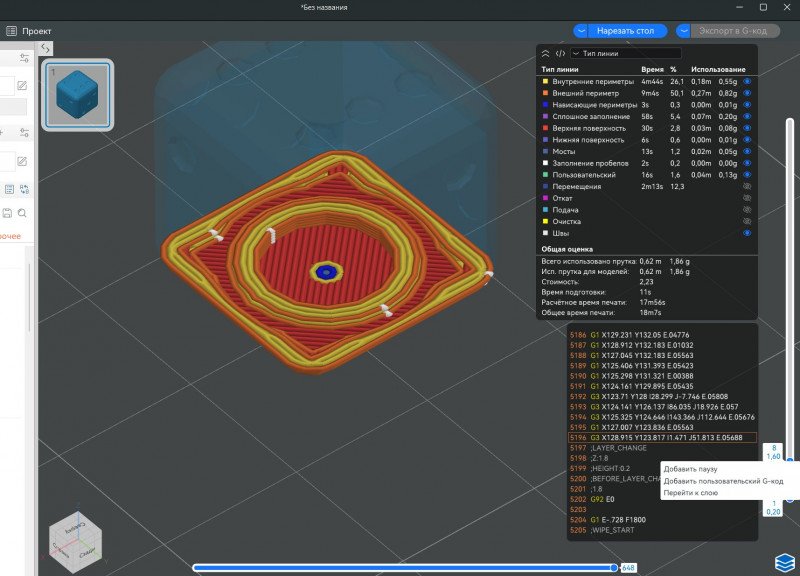Click the orientation view cube
Screen dimensions: 800x576
point(74,541)
